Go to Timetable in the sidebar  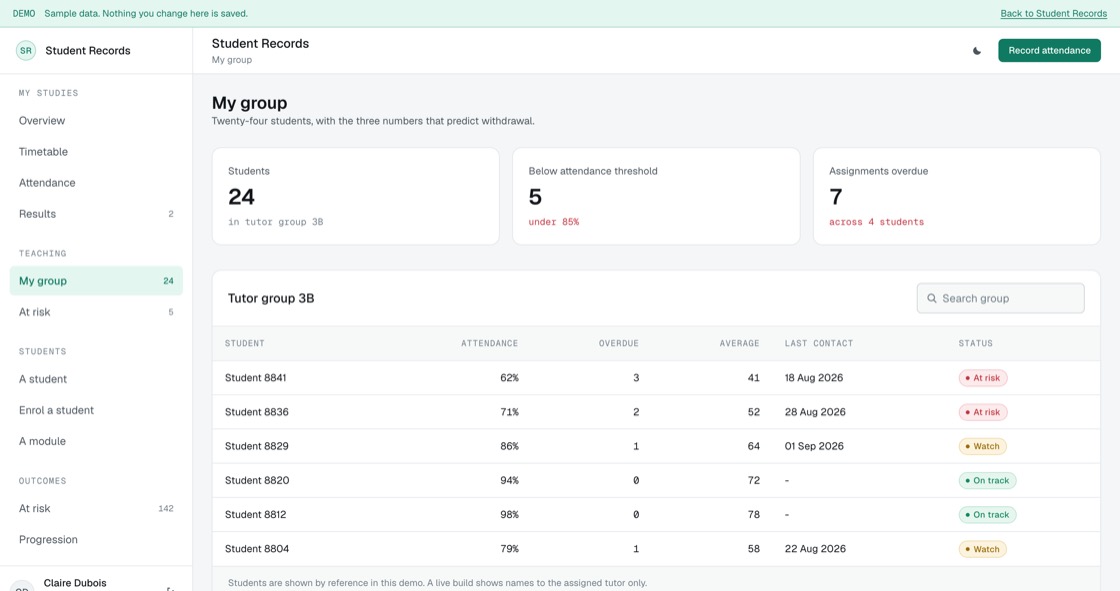pyautogui.click(x=96, y=152)
